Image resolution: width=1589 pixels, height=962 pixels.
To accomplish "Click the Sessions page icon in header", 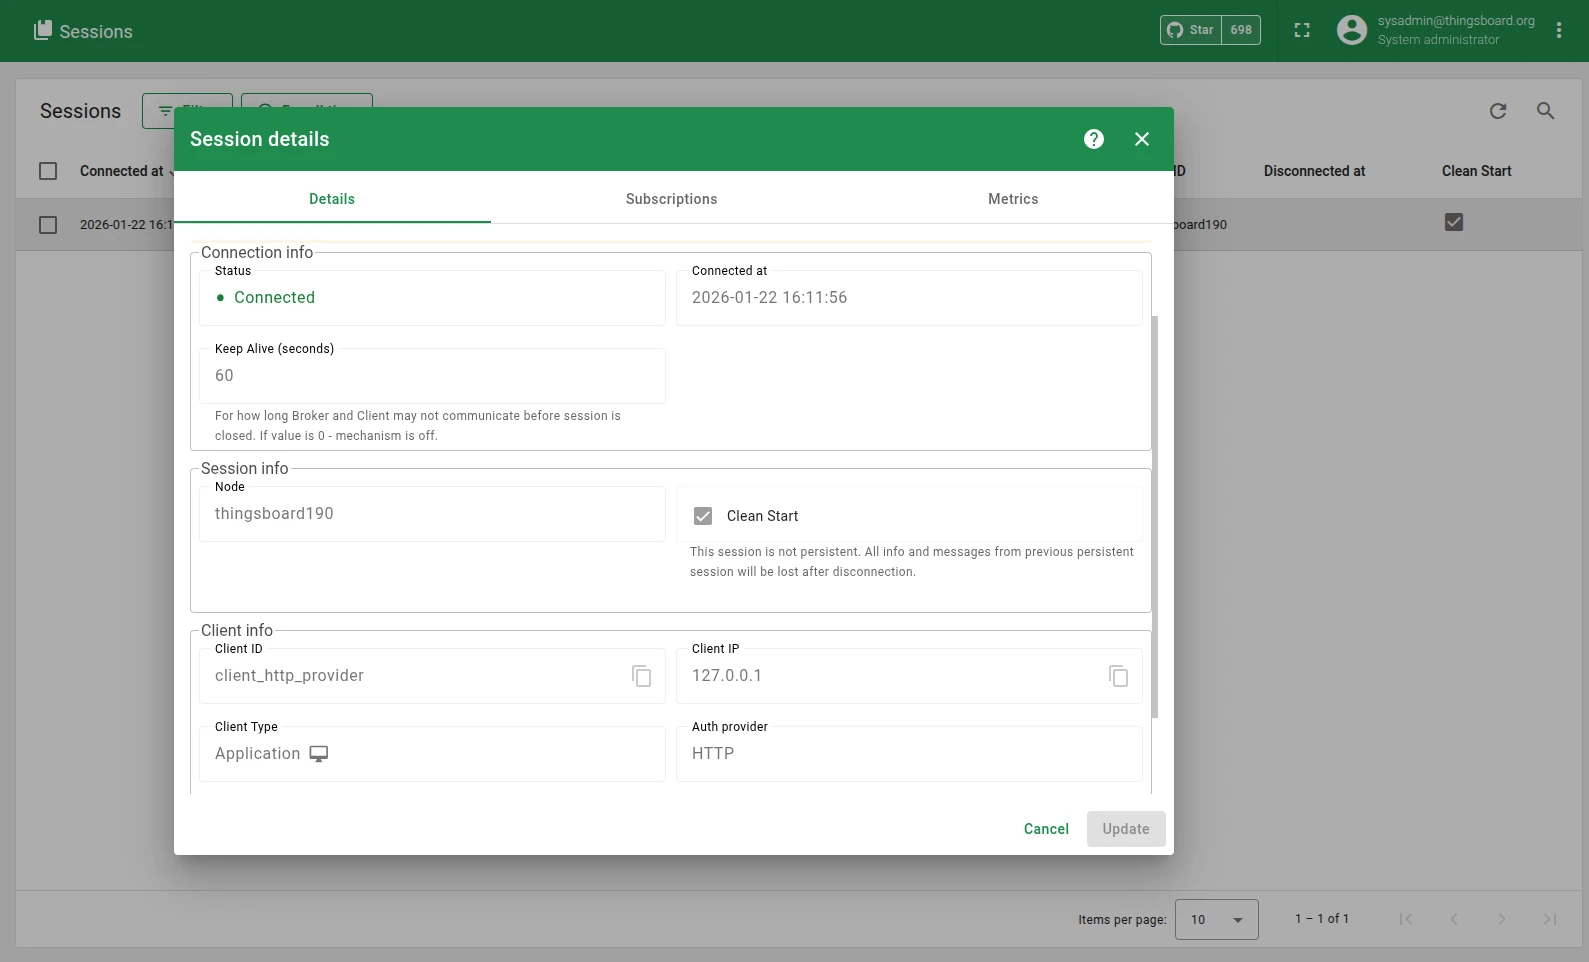I will (42, 31).
